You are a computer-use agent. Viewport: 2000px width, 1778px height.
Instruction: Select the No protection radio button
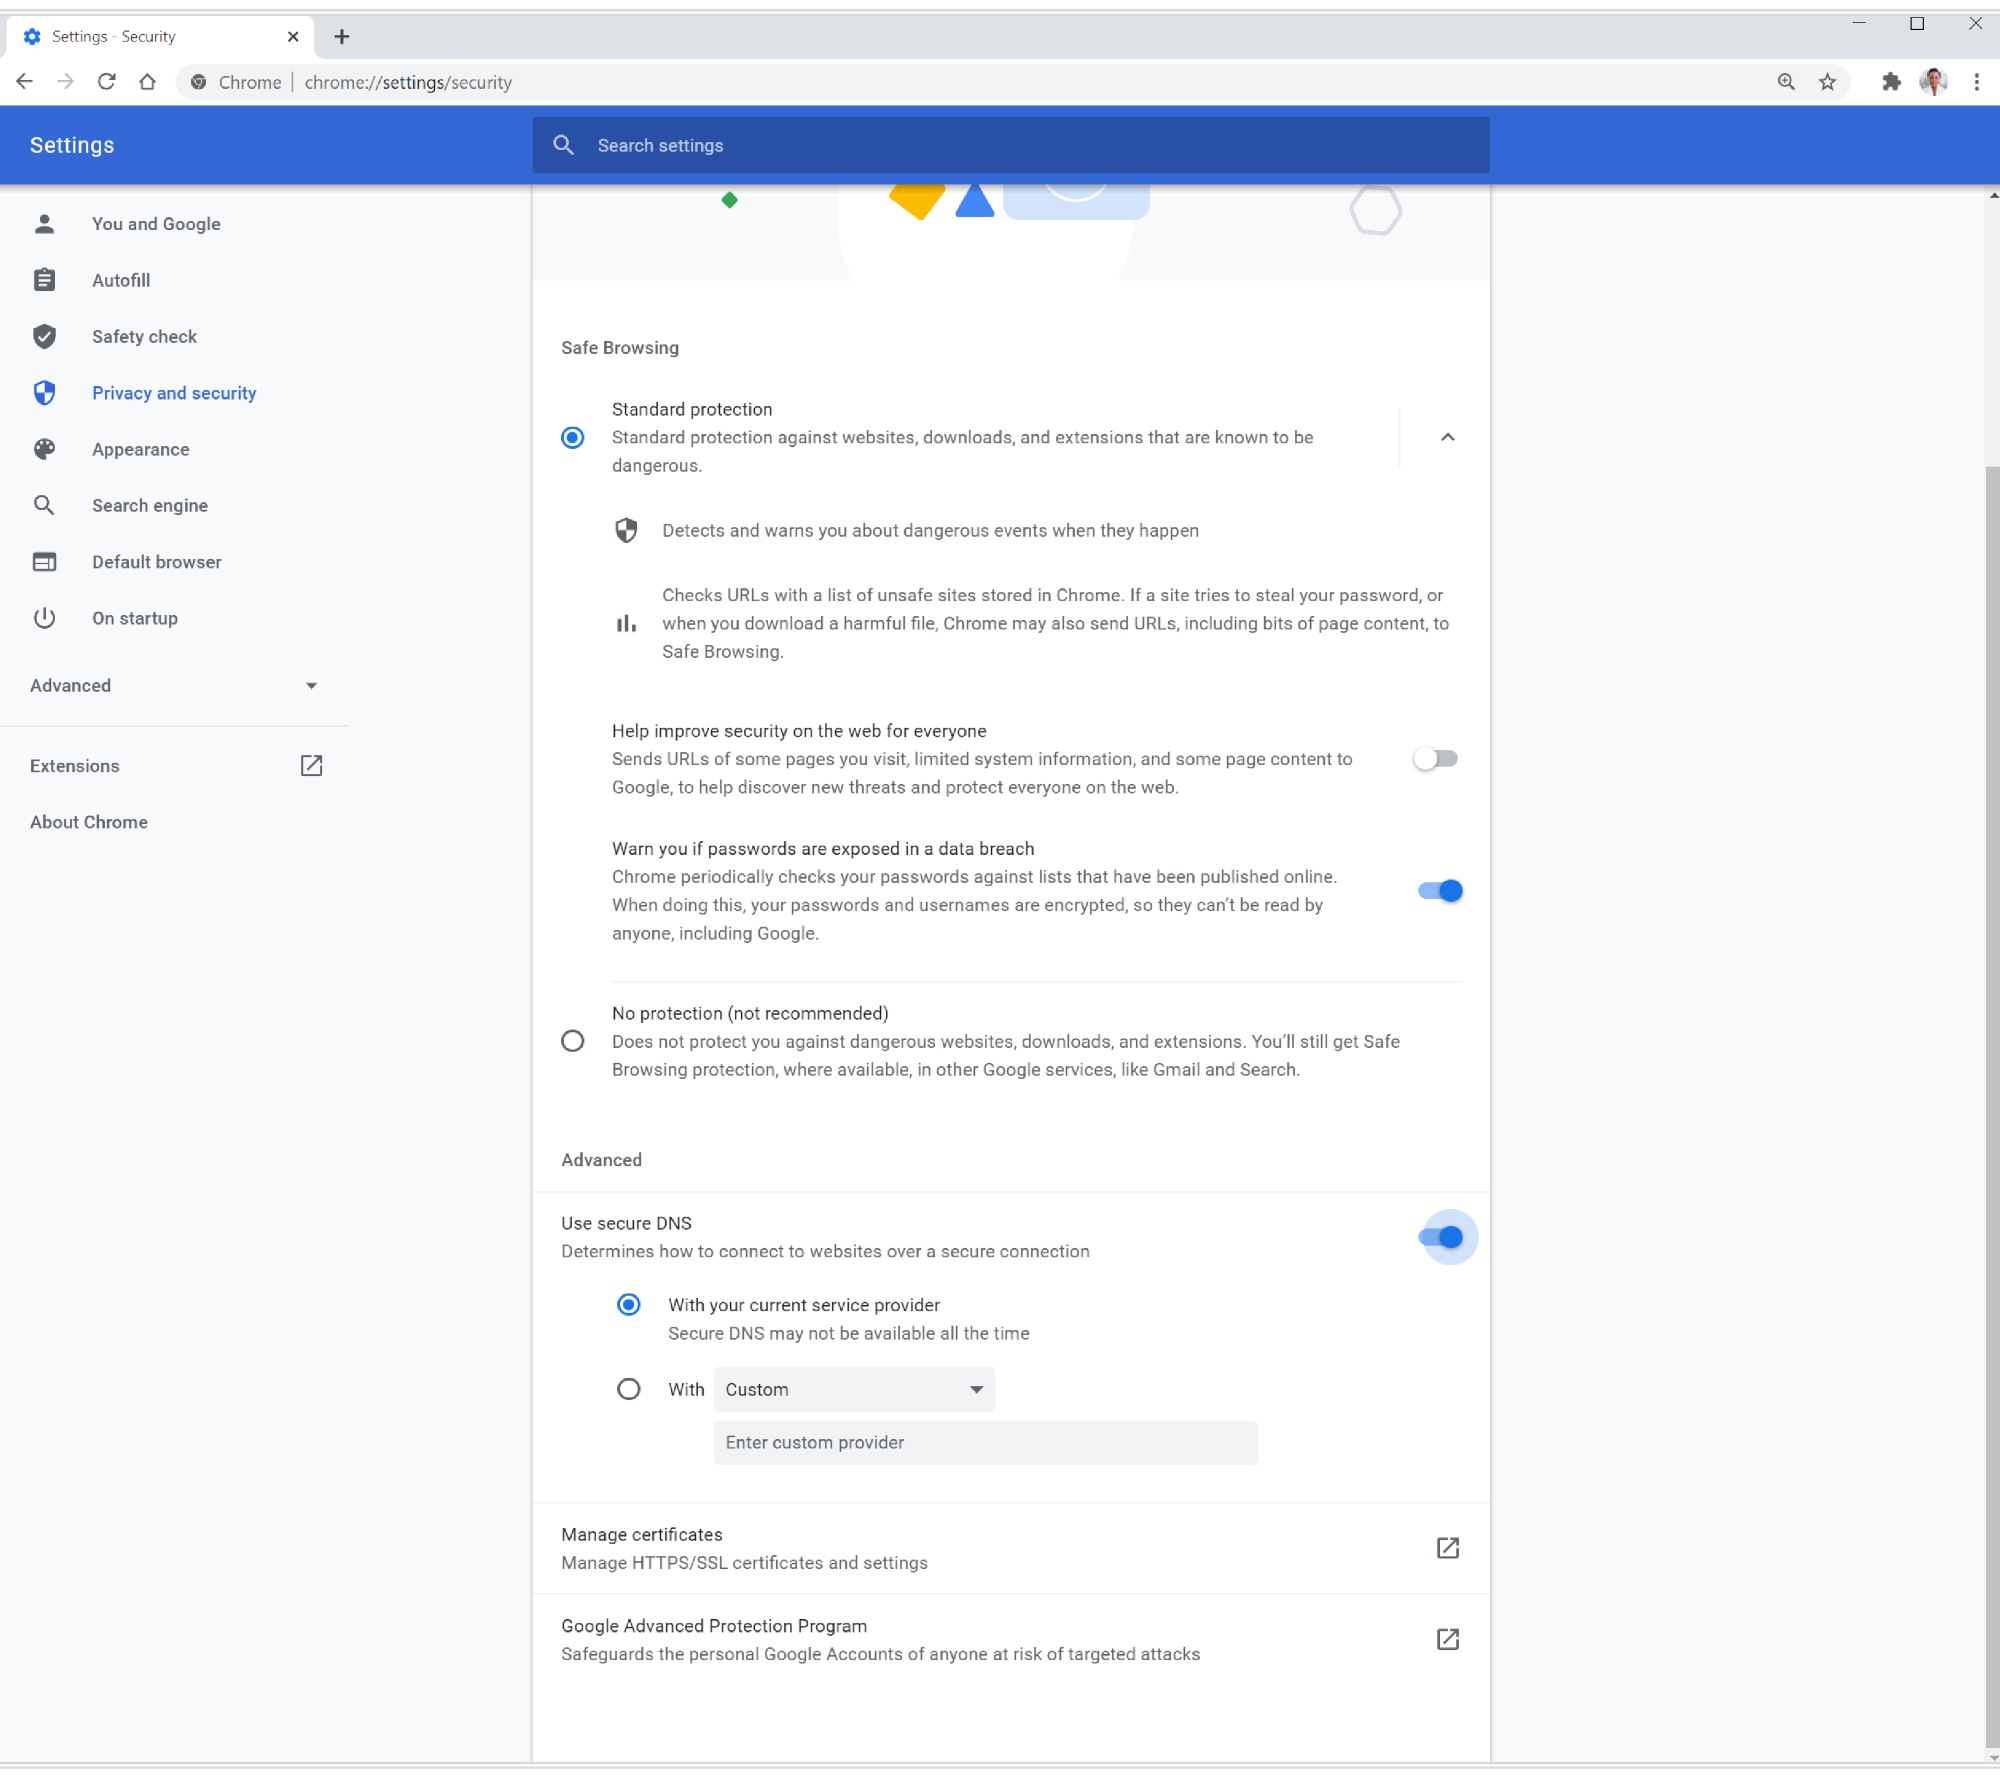pos(572,1041)
